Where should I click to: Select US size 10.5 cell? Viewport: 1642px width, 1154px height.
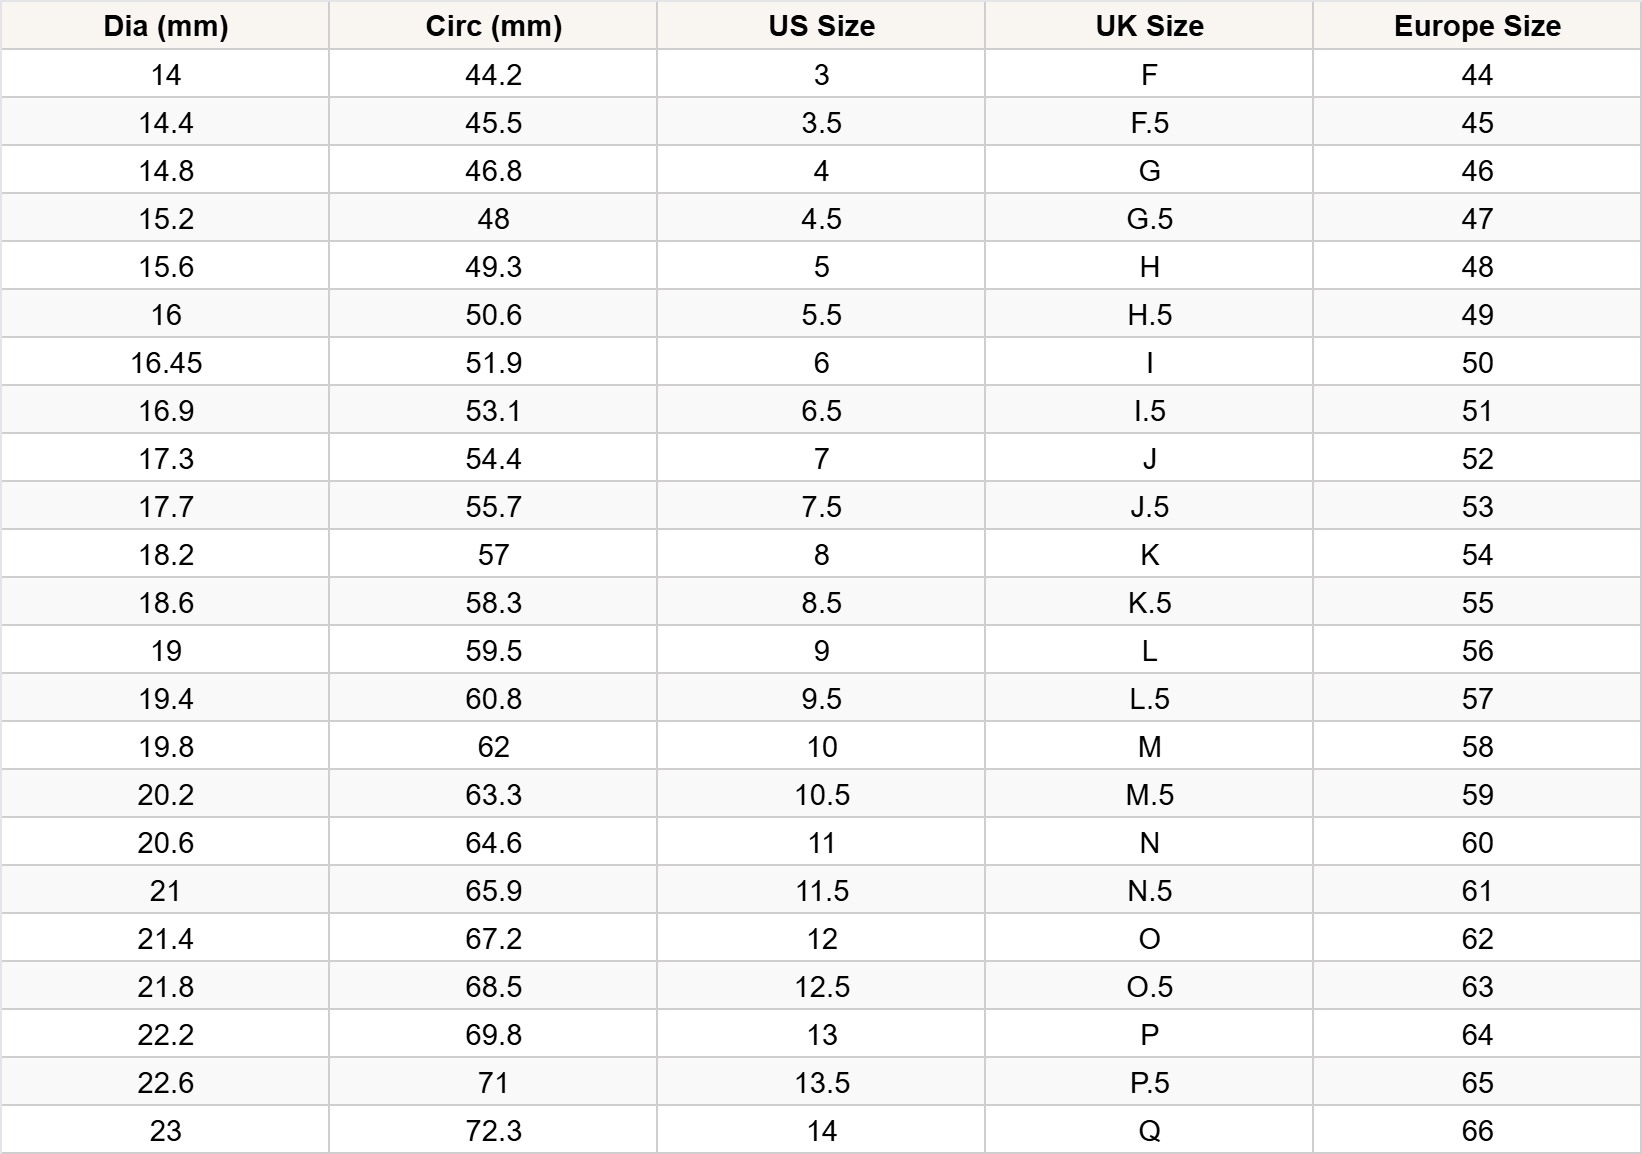pos(821,795)
